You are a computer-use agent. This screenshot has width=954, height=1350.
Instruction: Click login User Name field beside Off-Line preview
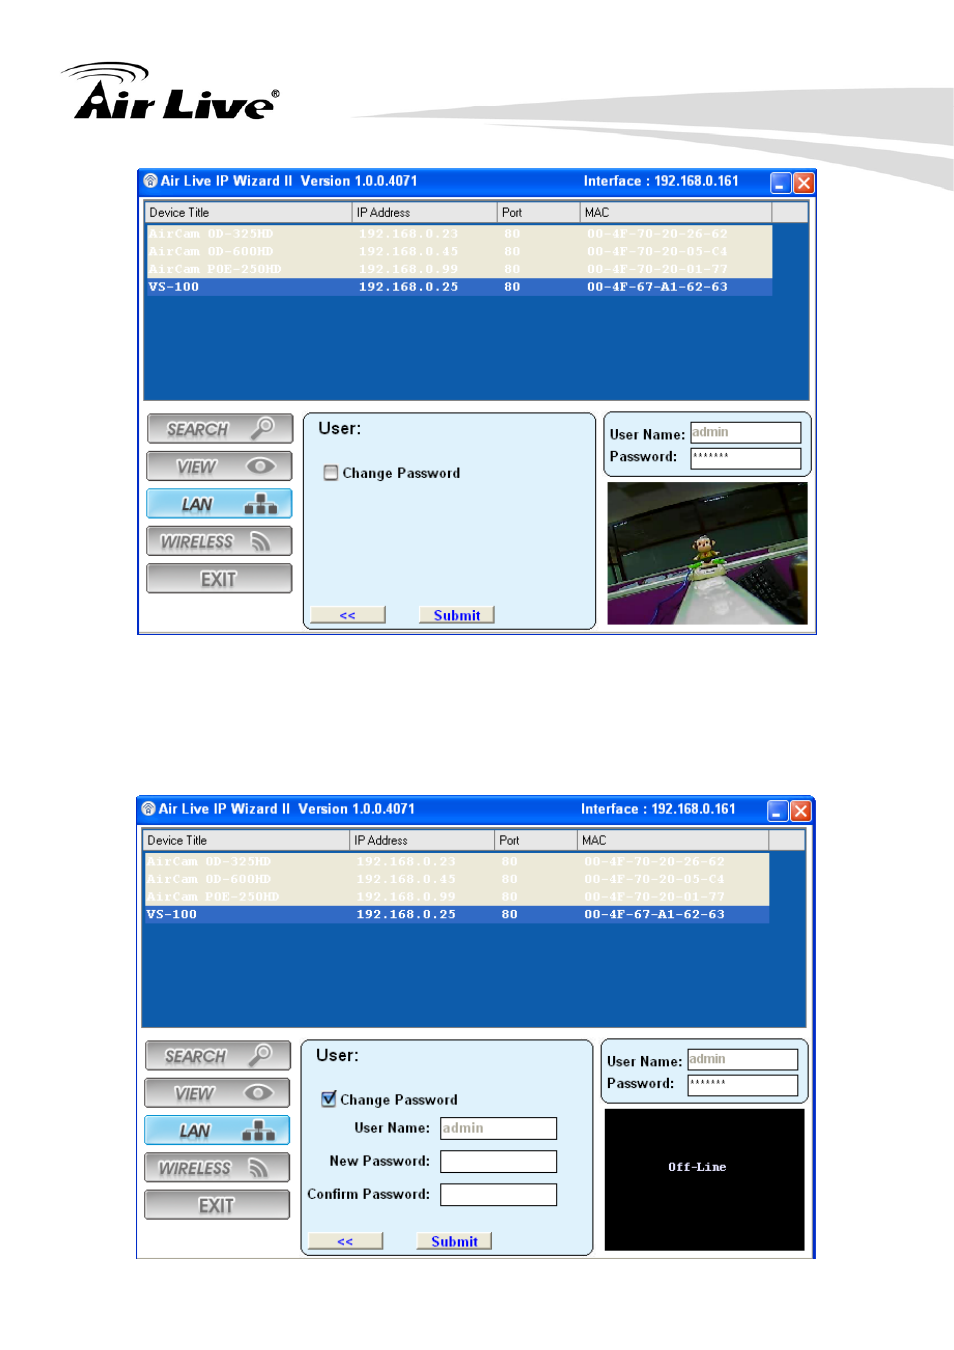tap(743, 1060)
